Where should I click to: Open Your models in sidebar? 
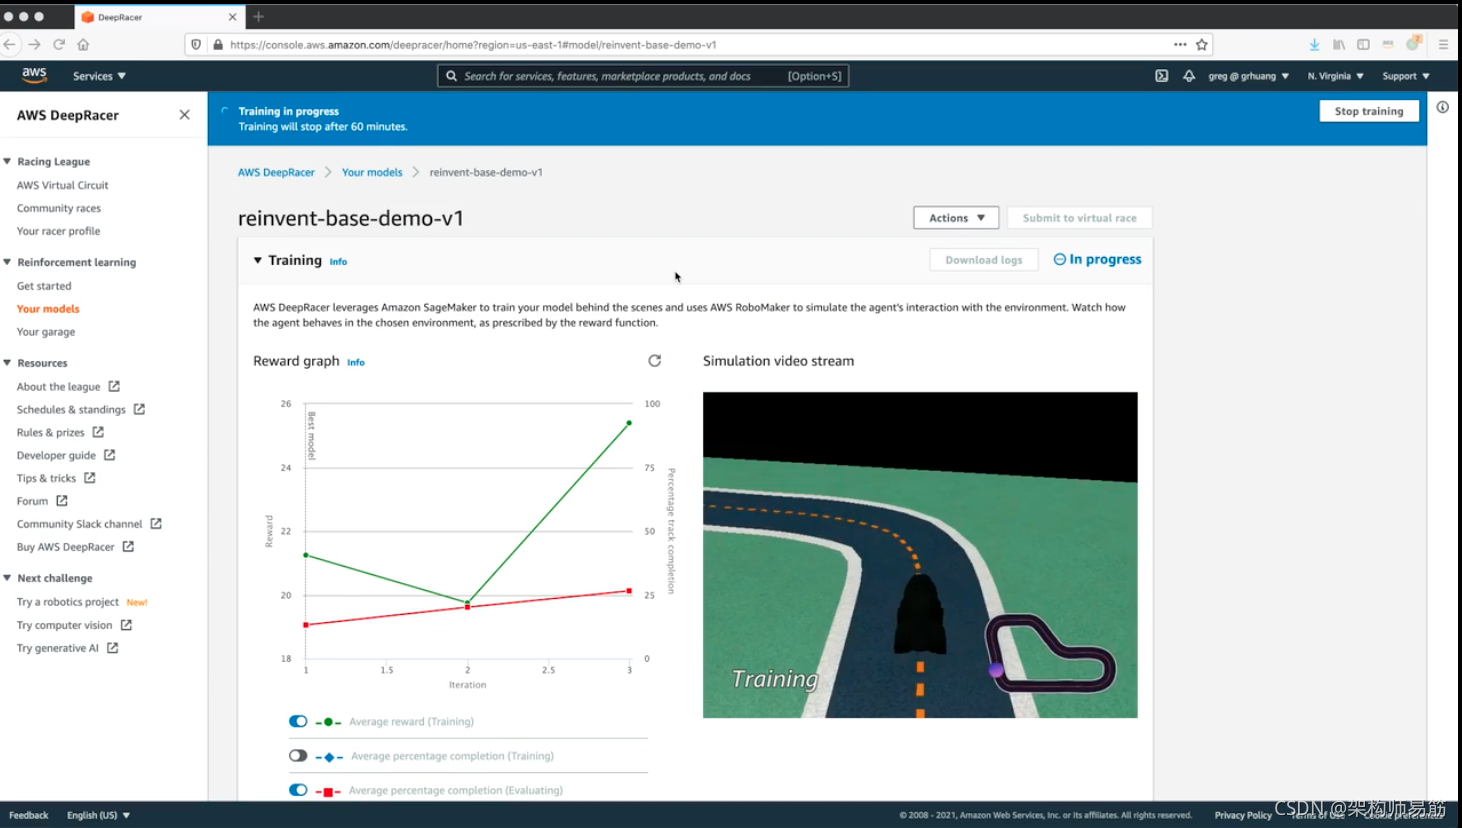tap(48, 309)
